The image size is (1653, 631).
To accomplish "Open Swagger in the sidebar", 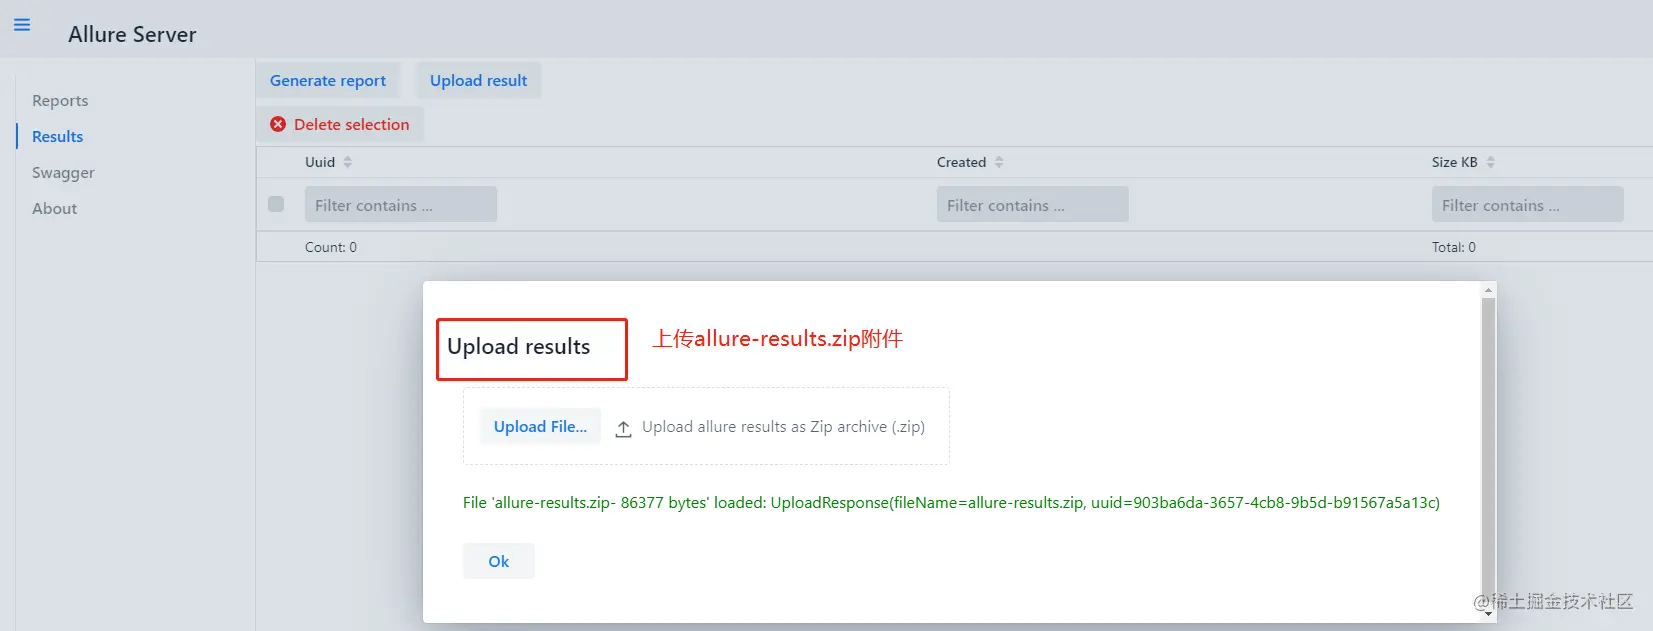I will 63,173.
